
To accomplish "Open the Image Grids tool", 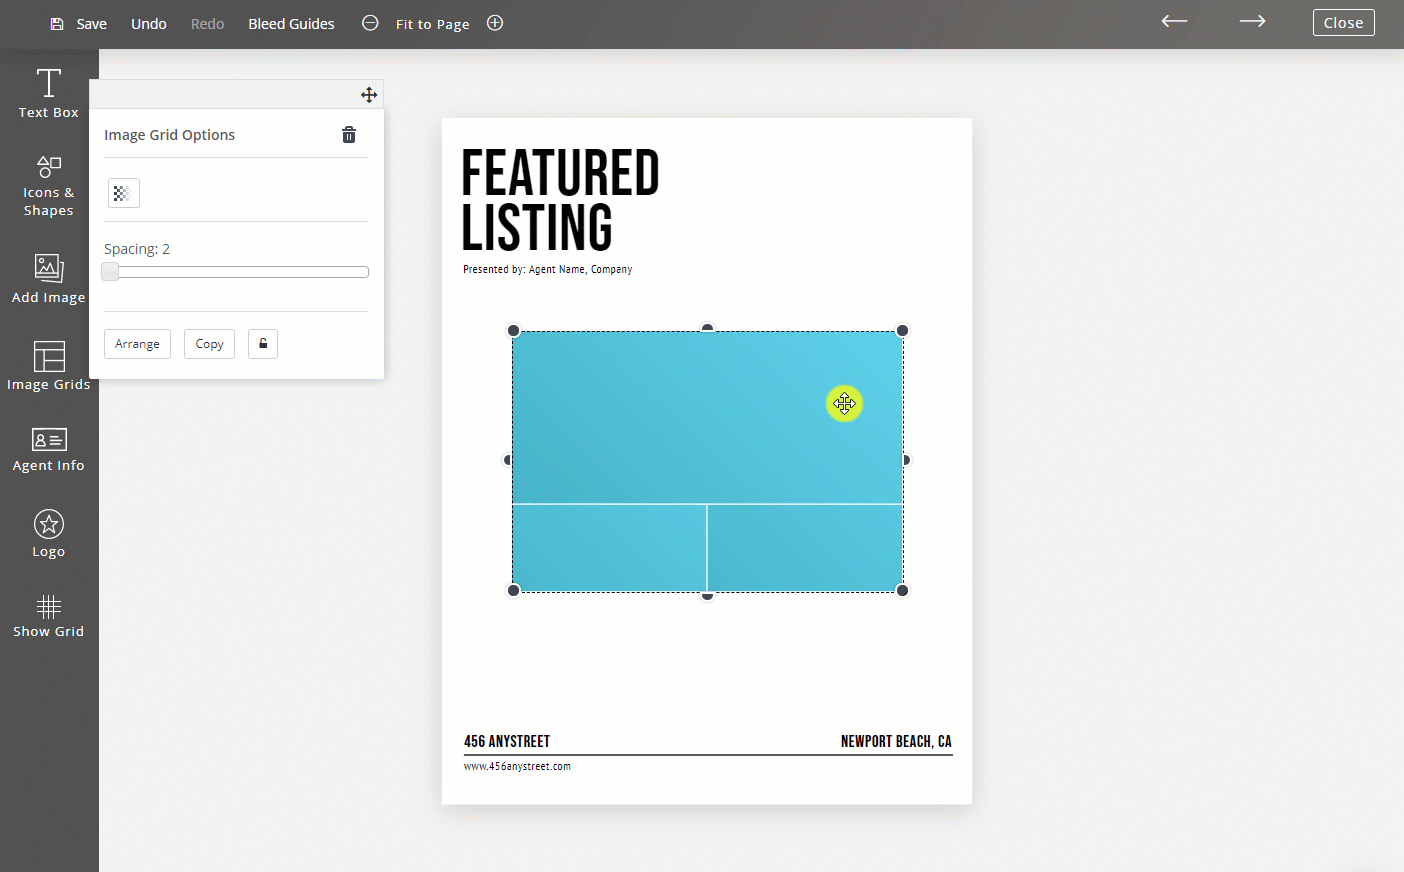I will click(x=47, y=365).
